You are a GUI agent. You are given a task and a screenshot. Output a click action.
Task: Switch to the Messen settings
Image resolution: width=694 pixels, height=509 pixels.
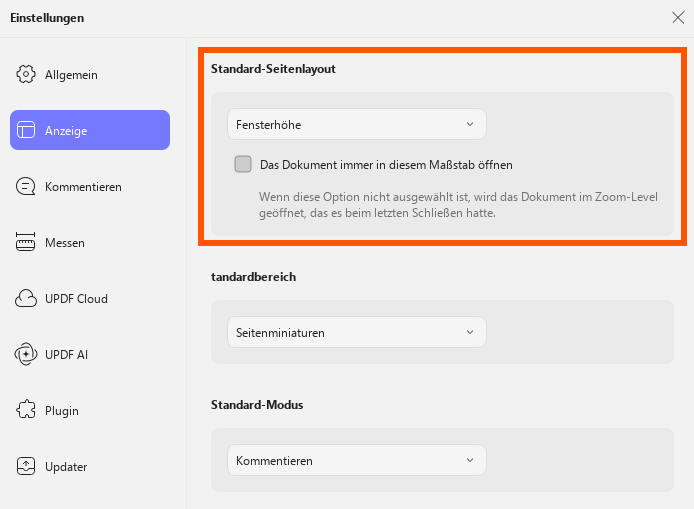(x=90, y=242)
